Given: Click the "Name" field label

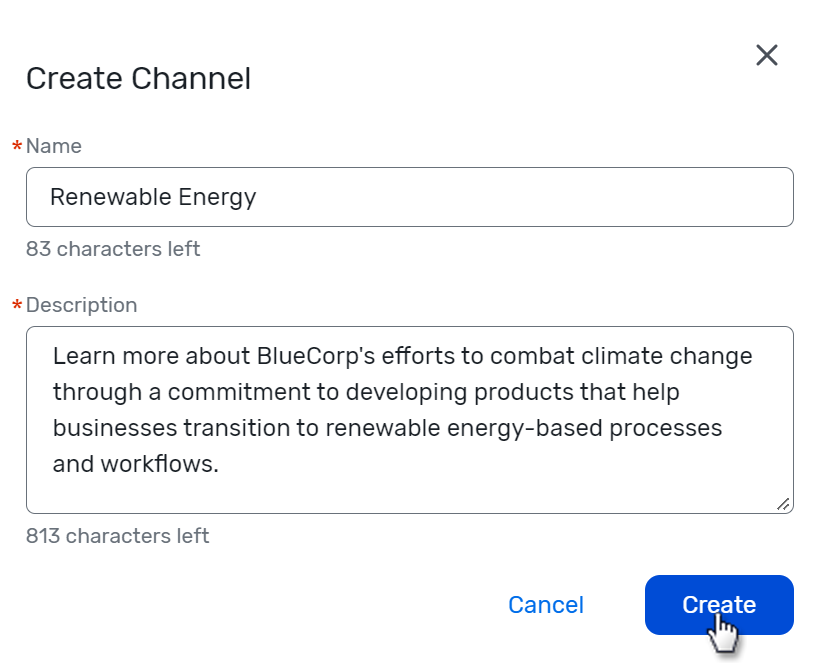Looking at the screenshot, I should (x=54, y=146).
